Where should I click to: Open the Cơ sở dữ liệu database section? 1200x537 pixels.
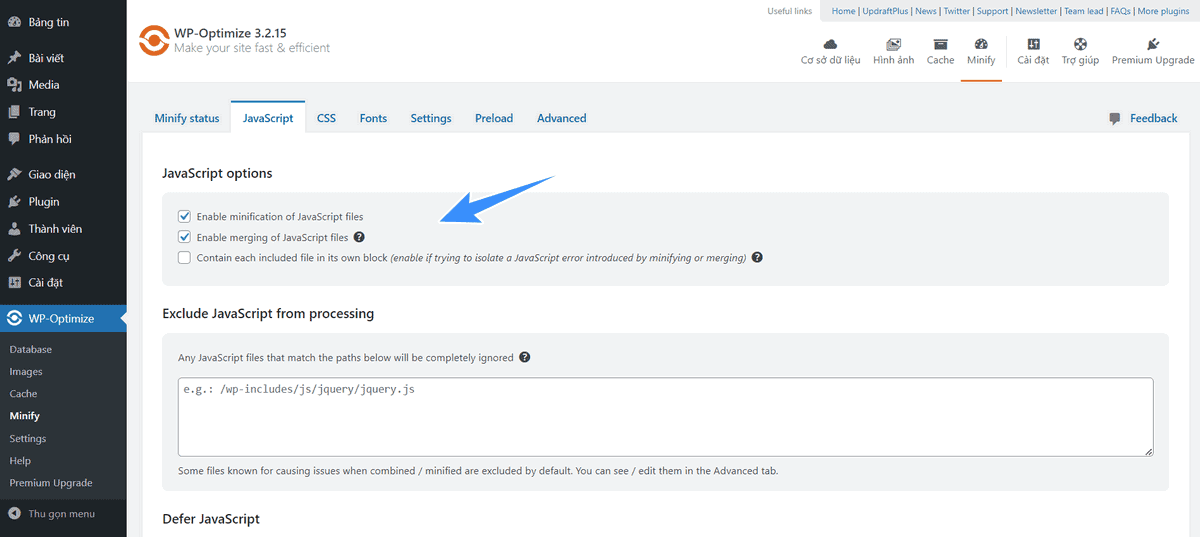coord(830,52)
